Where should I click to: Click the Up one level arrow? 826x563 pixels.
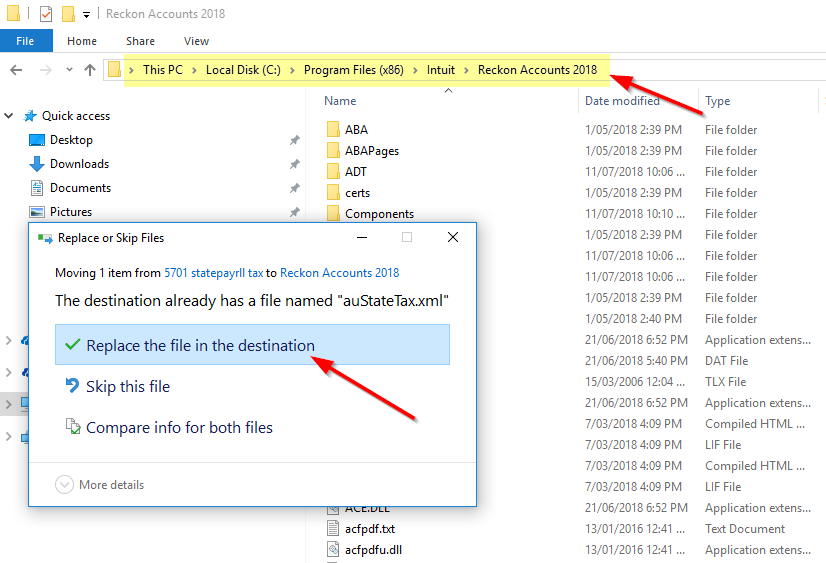(x=90, y=70)
